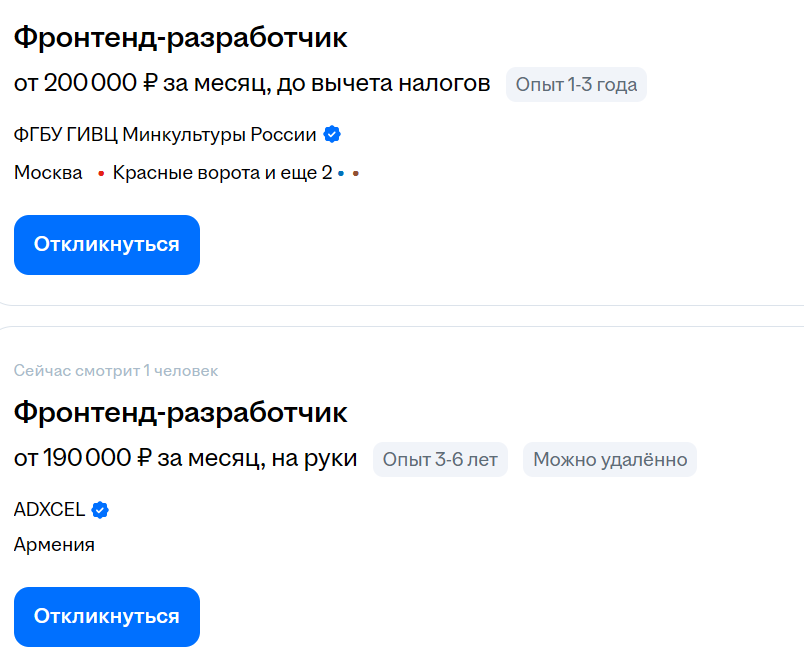Viewport: 804px width, 669px height.
Task: Select the Москва location label
Action: 47,172
